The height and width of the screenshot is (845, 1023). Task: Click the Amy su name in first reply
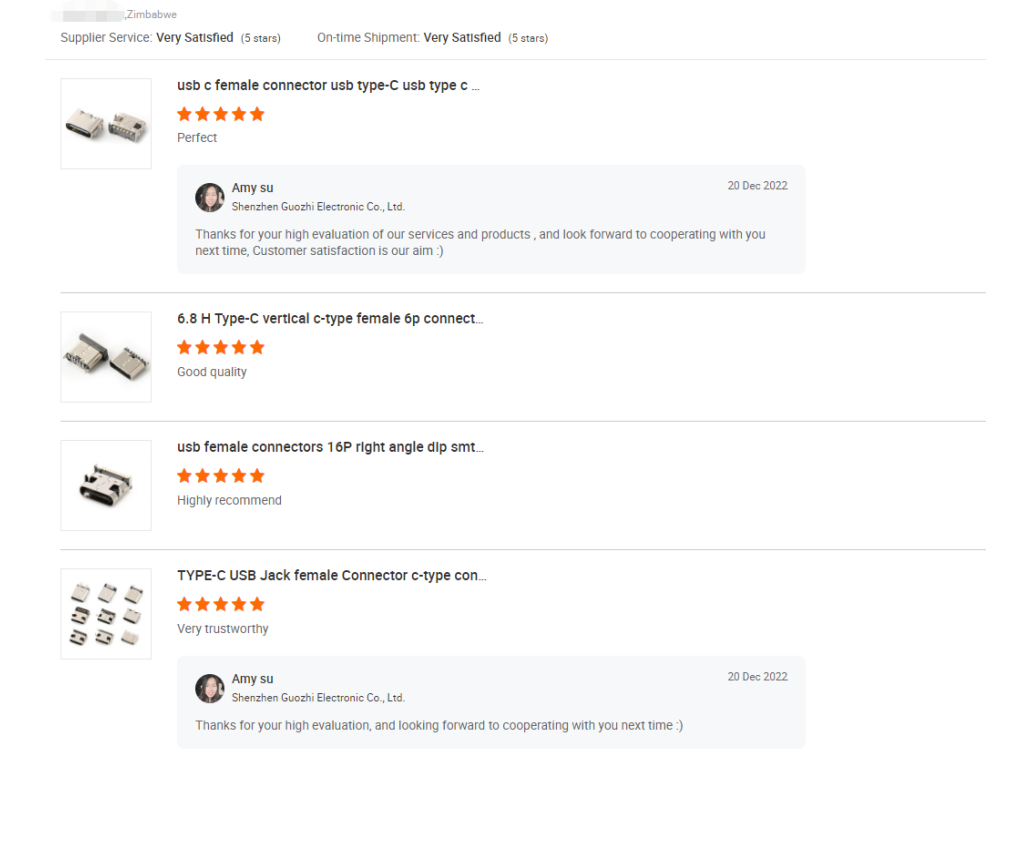[x=252, y=188]
